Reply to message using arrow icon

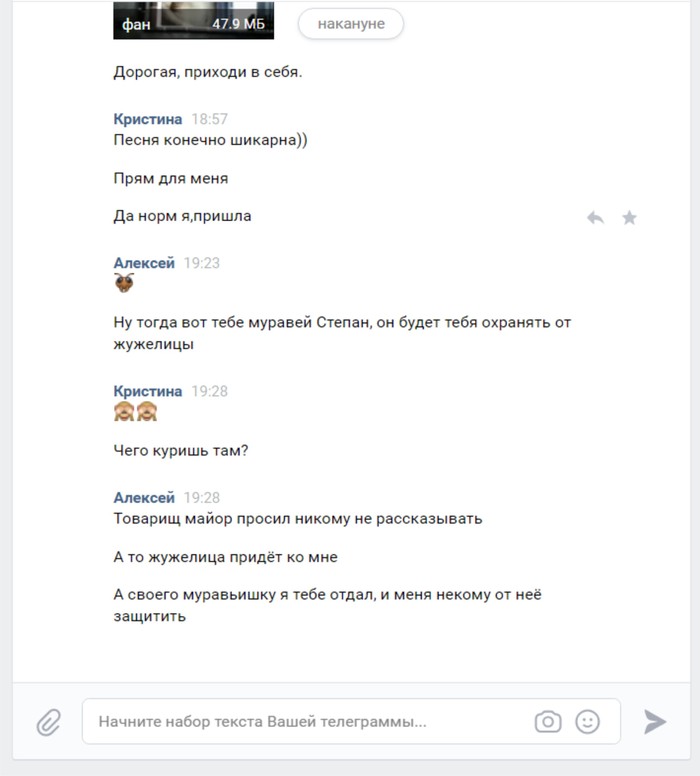point(596,218)
